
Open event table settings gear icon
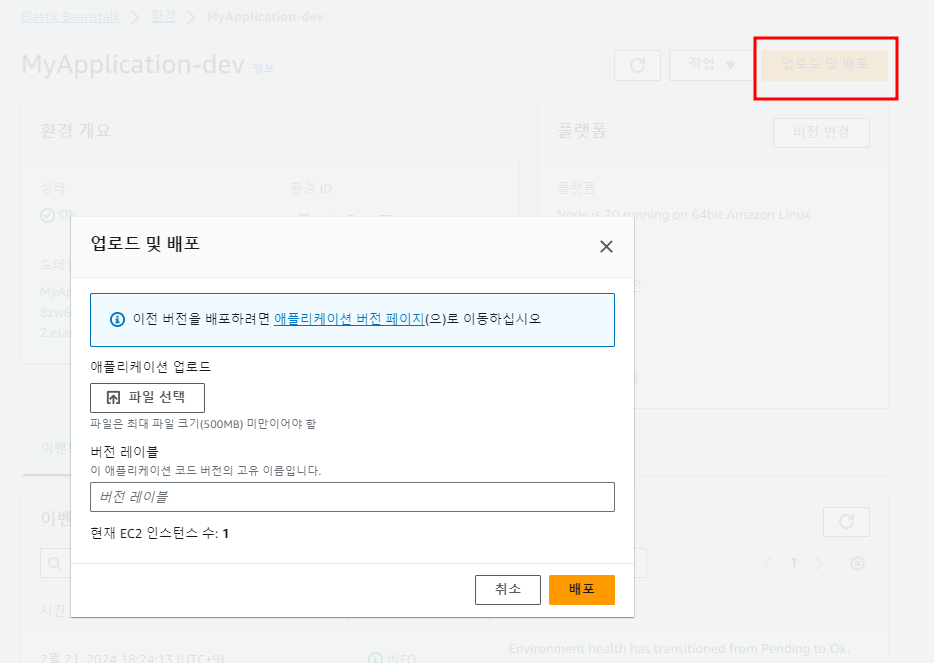pos(857,564)
